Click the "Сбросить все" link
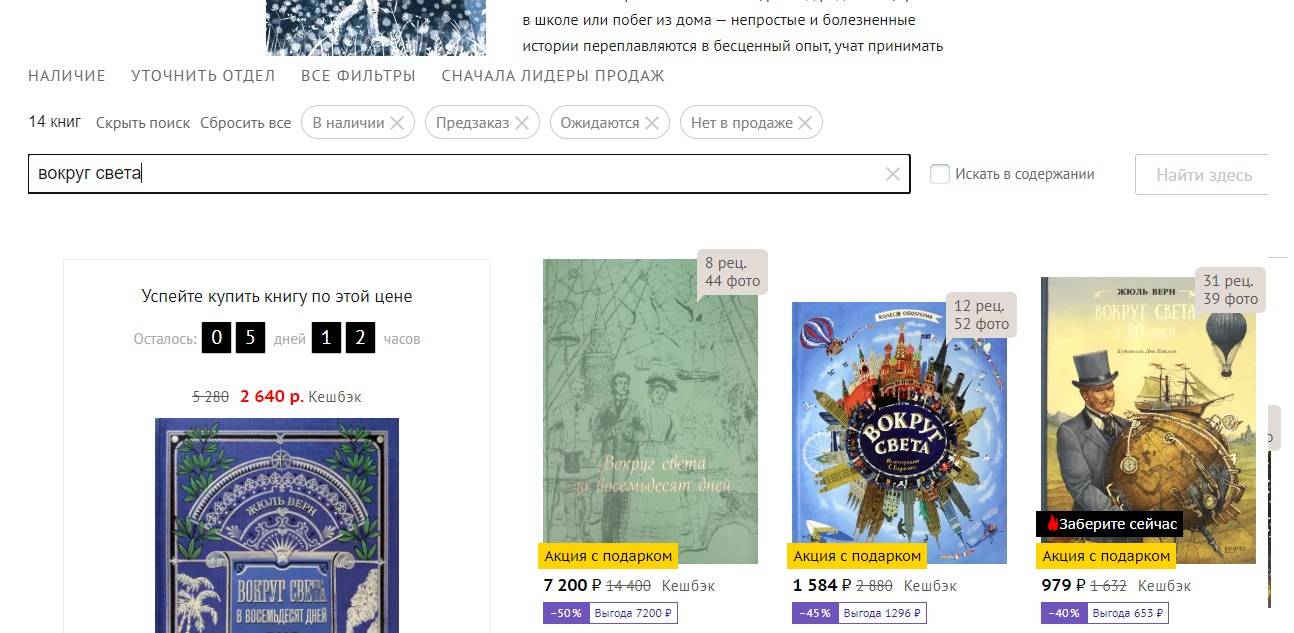The width and height of the screenshot is (1294, 633). point(245,123)
